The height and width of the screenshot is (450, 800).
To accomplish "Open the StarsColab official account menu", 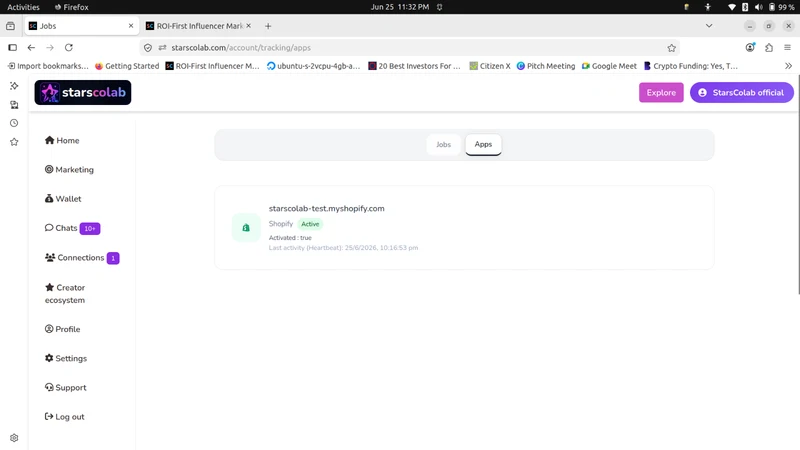I will tap(741, 92).
